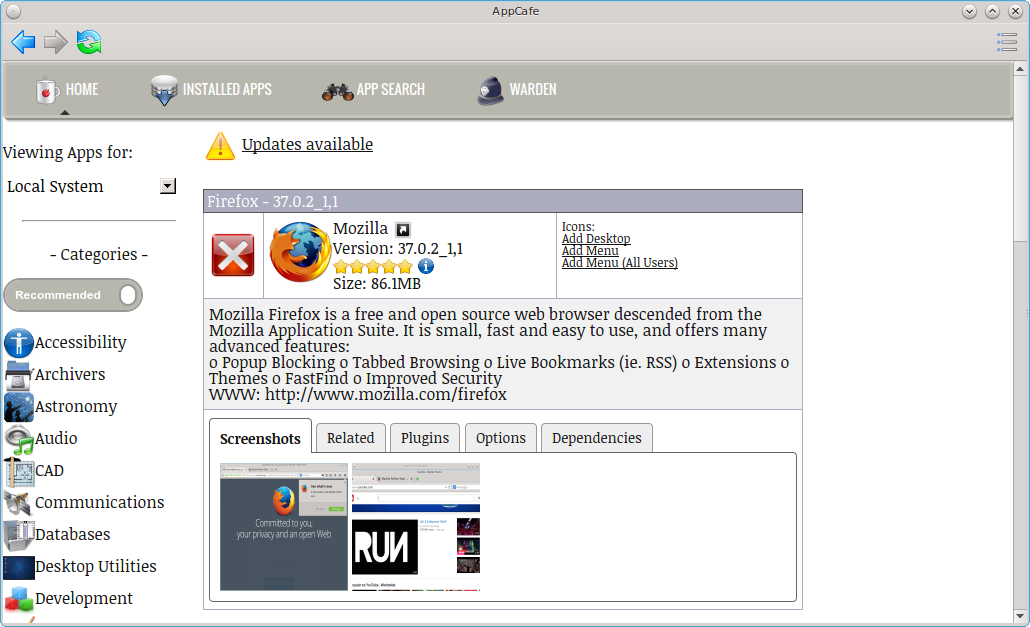
Task: Open the Desktop Utilities category
Action: click(x=95, y=567)
